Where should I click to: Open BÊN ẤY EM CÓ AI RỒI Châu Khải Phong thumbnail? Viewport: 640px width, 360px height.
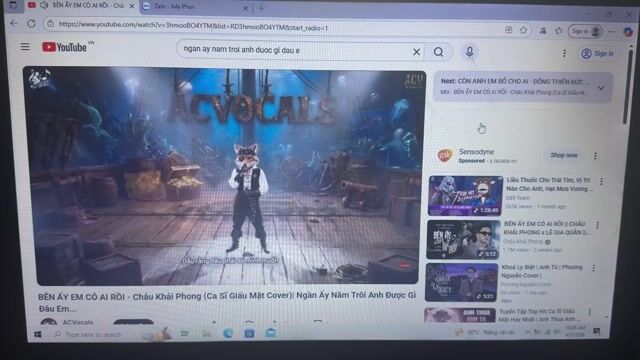463,239
